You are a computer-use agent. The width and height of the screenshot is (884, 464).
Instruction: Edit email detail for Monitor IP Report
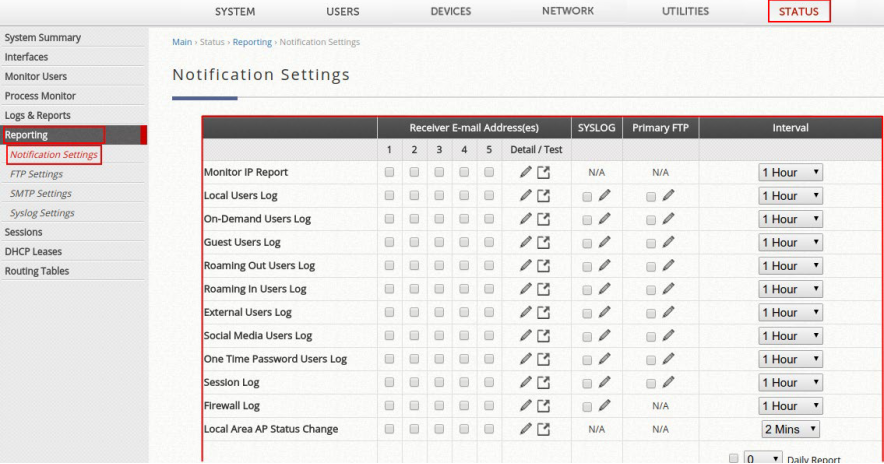point(525,172)
